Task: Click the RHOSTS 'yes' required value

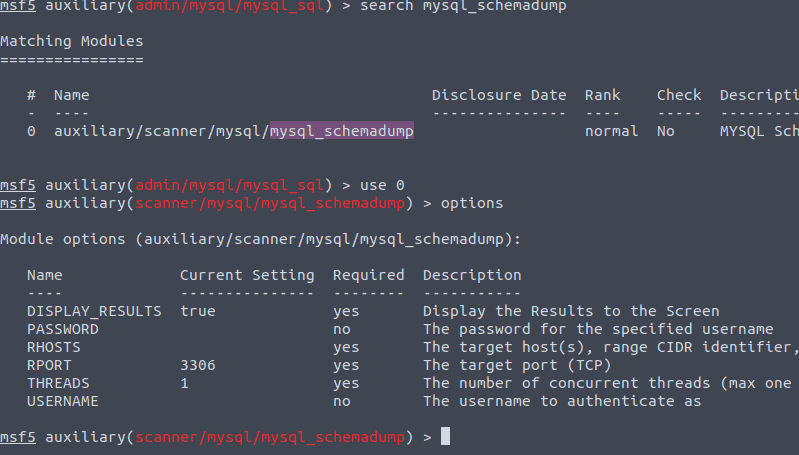Action: coord(346,347)
